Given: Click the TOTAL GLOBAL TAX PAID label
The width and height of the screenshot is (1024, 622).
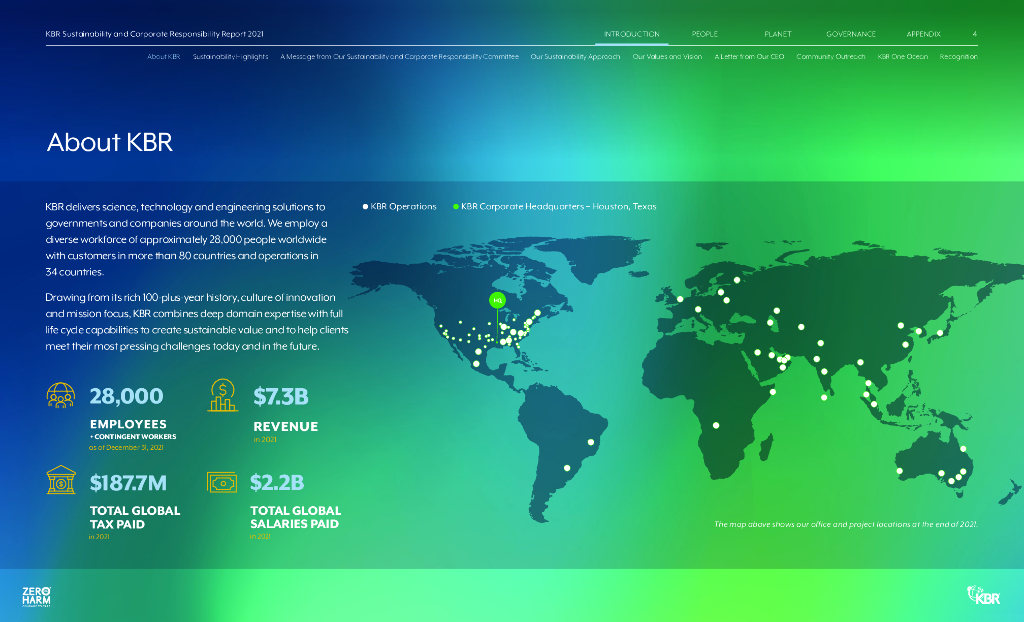Looking at the screenshot, I should 135,517.
